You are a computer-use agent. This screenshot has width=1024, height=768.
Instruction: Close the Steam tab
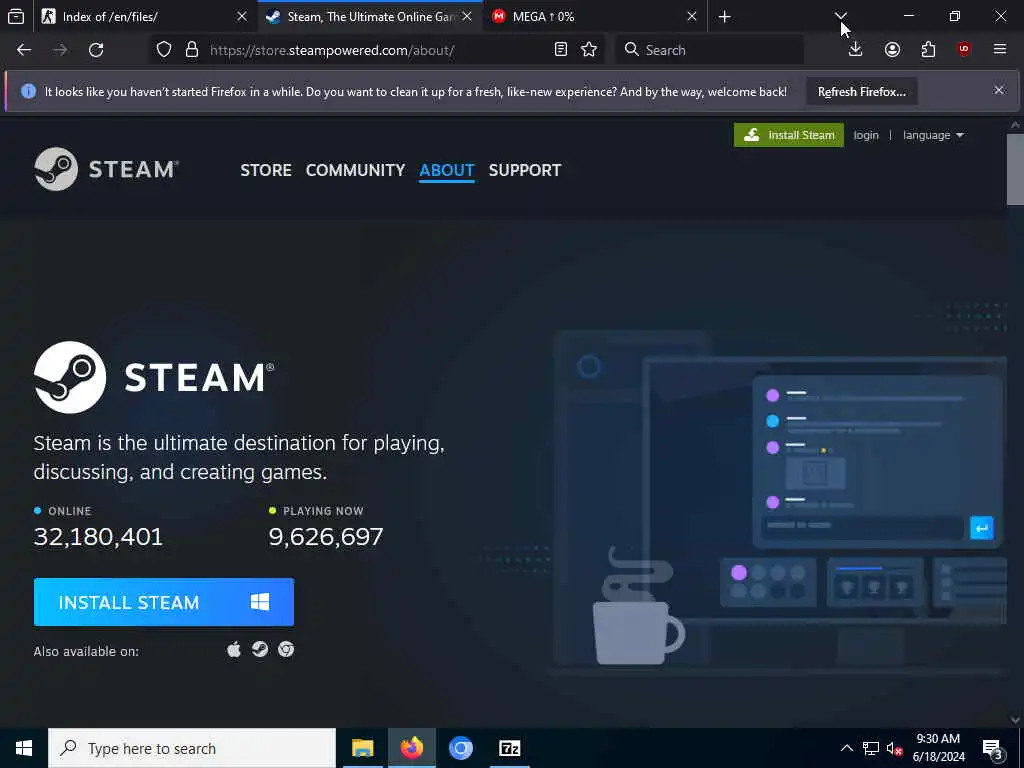[x=467, y=16]
